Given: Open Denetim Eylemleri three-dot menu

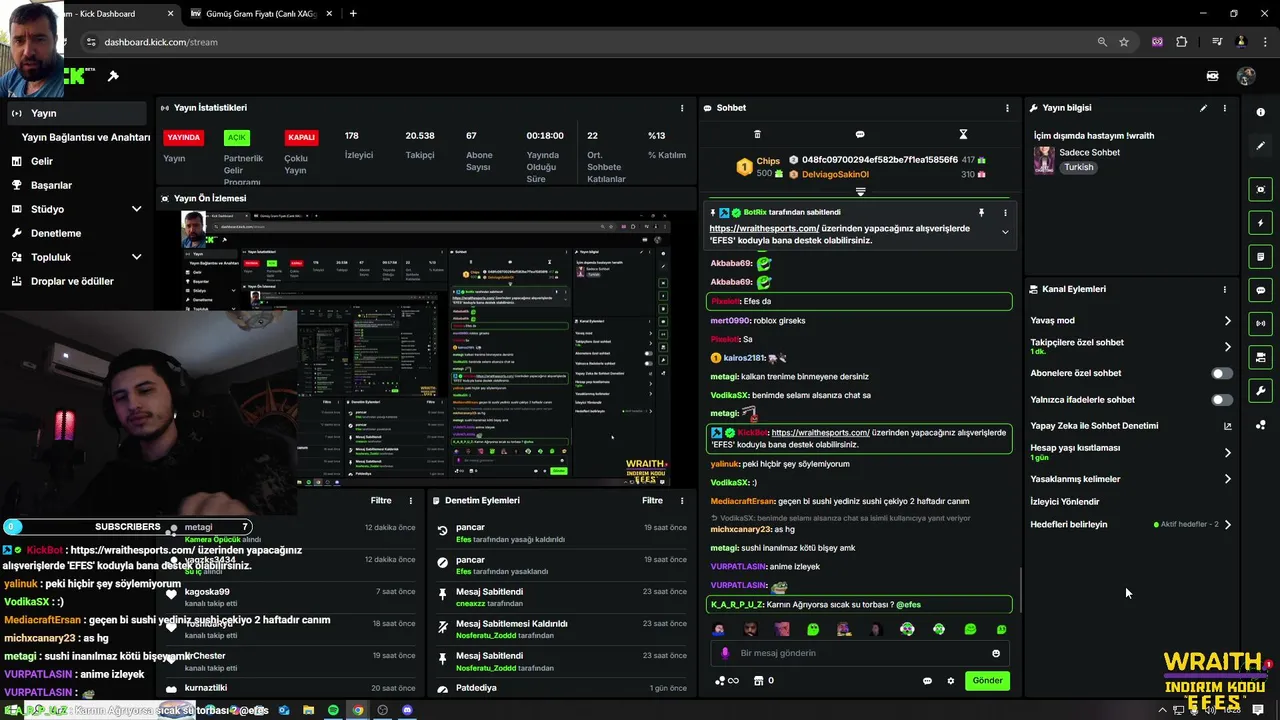Looking at the screenshot, I should [682, 500].
